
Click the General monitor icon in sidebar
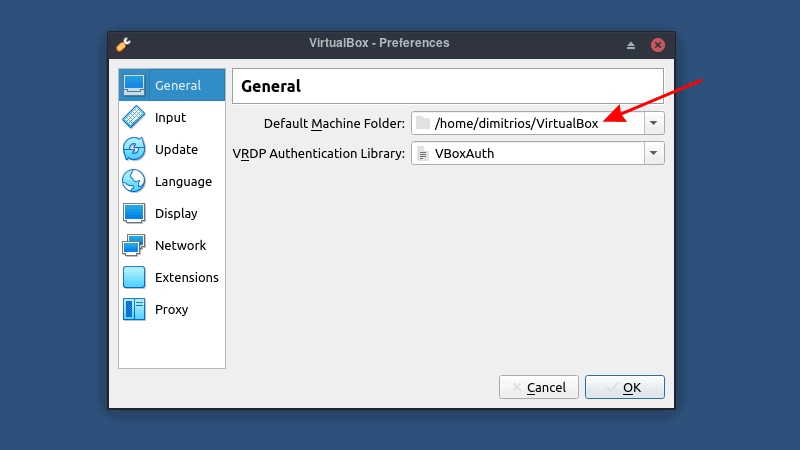(134, 85)
